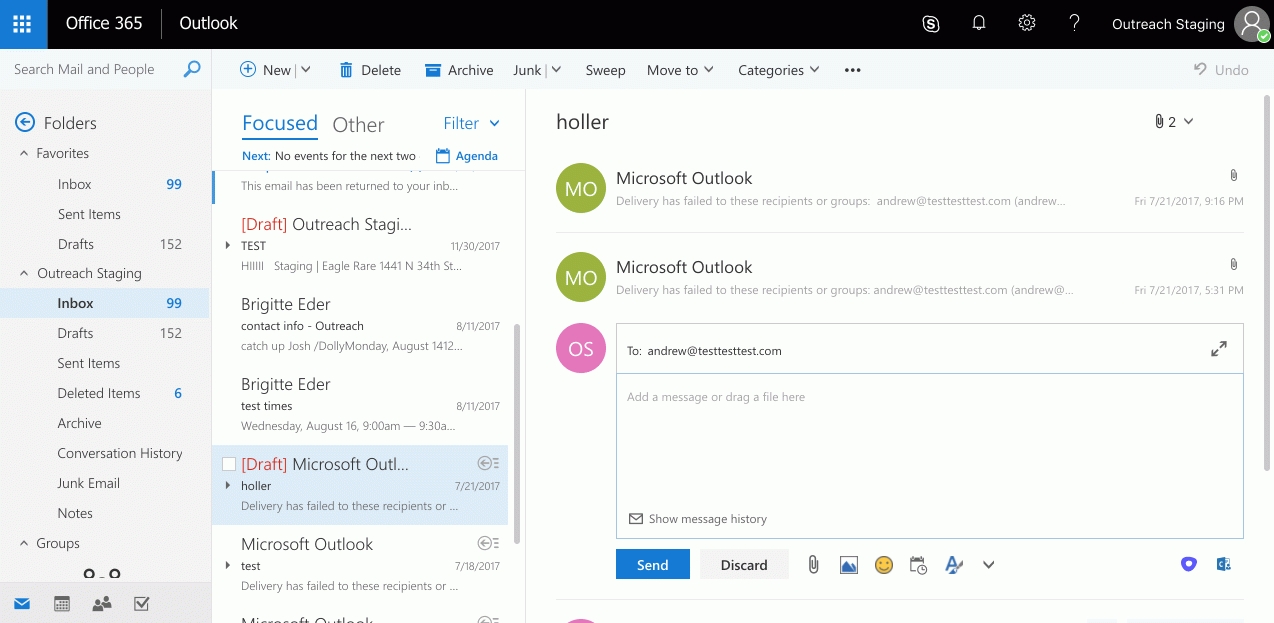1274x623 pixels.
Task: Click the Outlook app name in header
Action: click(x=208, y=23)
